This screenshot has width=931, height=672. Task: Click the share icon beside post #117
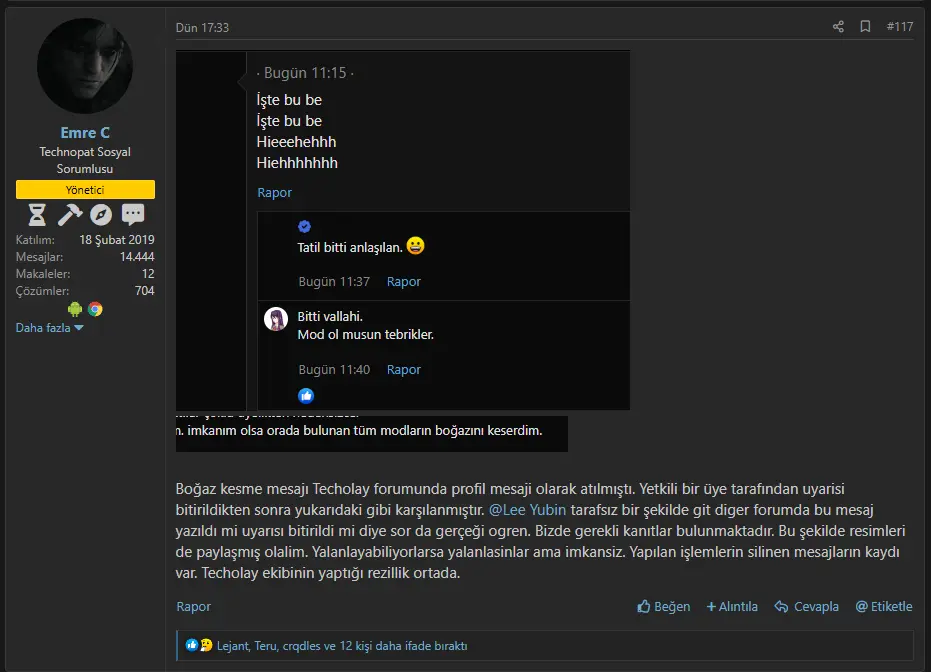pos(838,27)
